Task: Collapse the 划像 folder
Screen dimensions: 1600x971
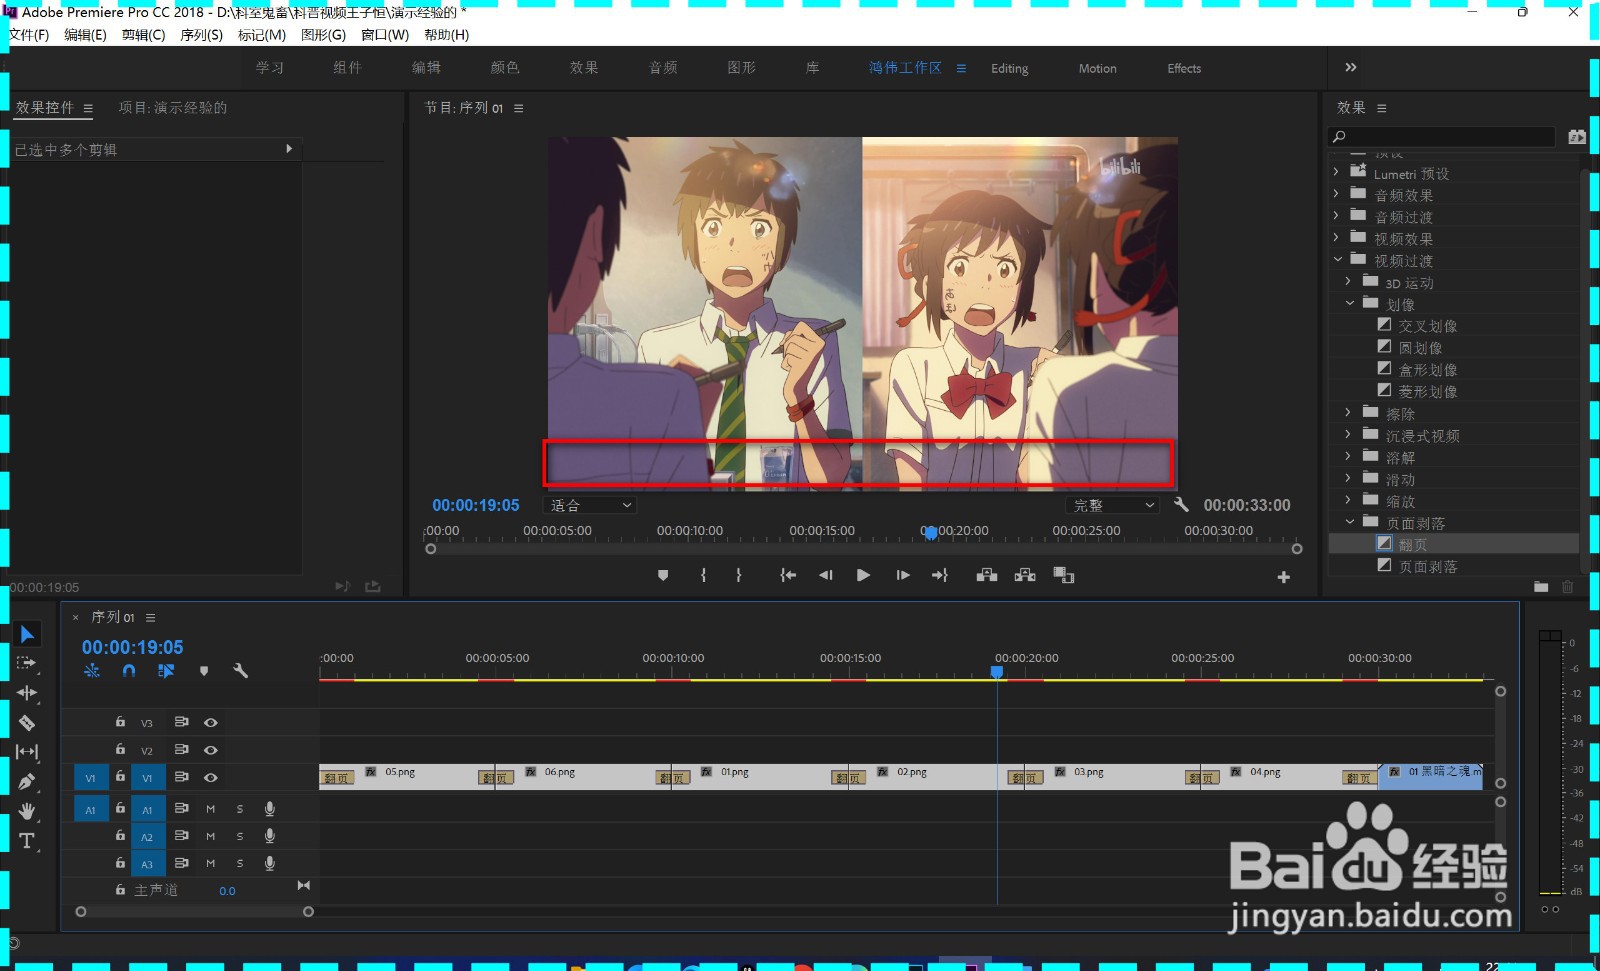Action: point(1349,303)
